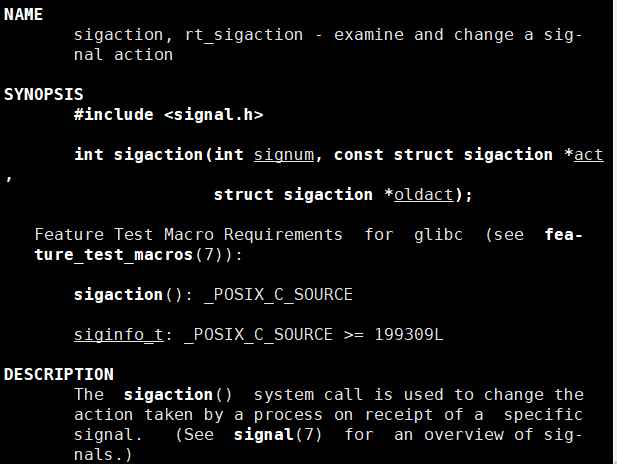617x464 pixels.
Task: Click the 199309L value
Action: 408,334
